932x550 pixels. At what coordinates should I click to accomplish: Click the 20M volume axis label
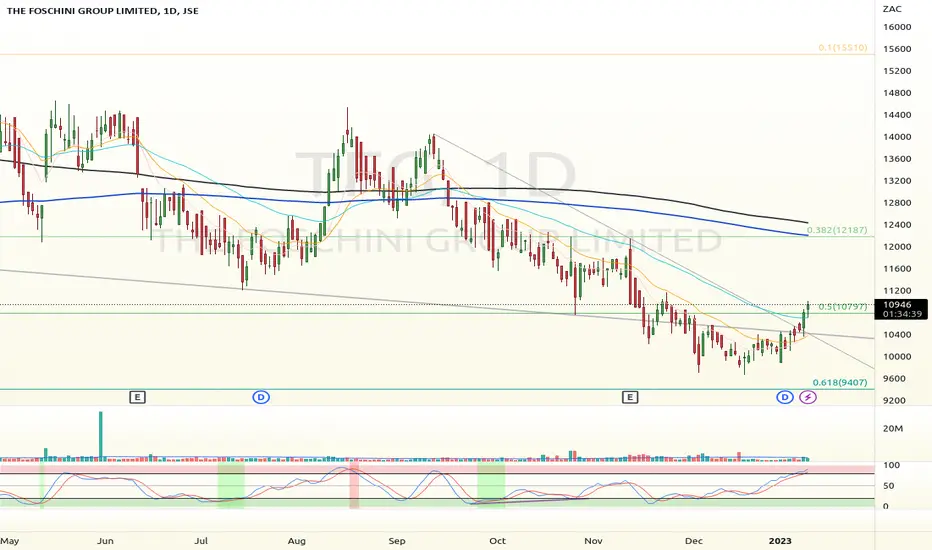coord(893,429)
